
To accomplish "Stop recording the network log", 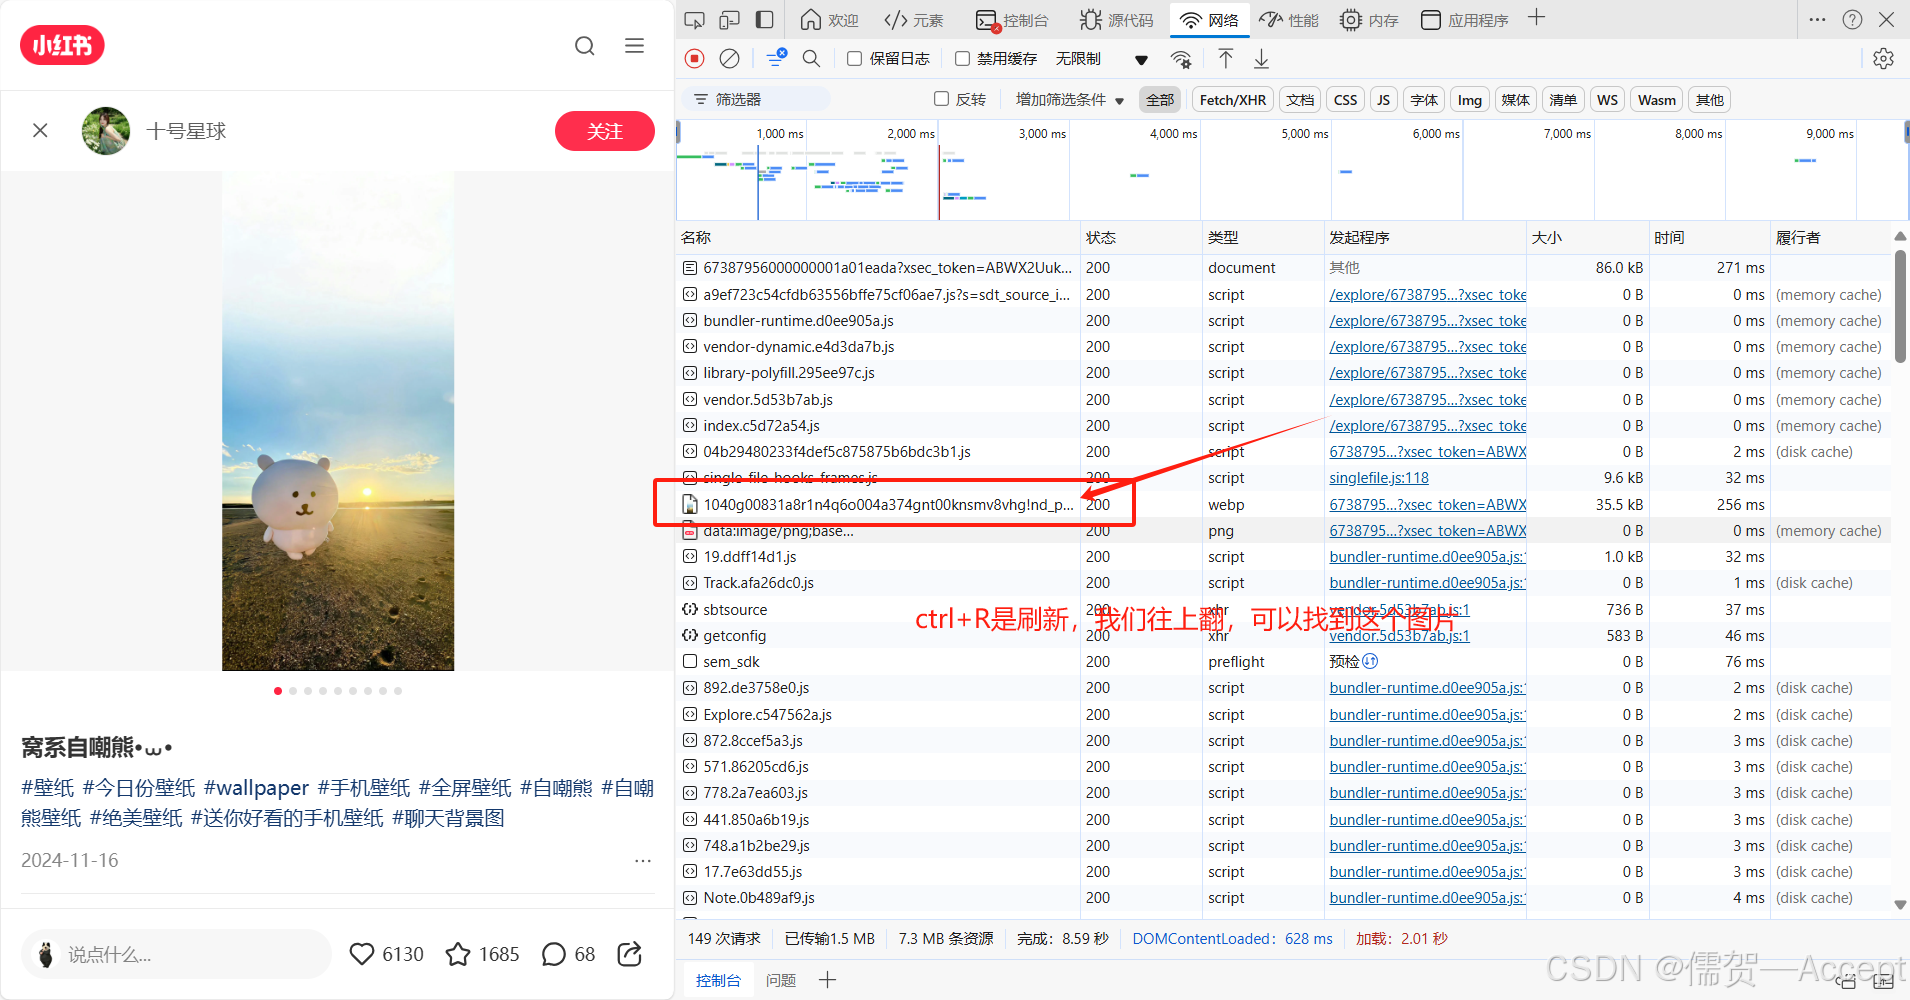I will [694, 58].
